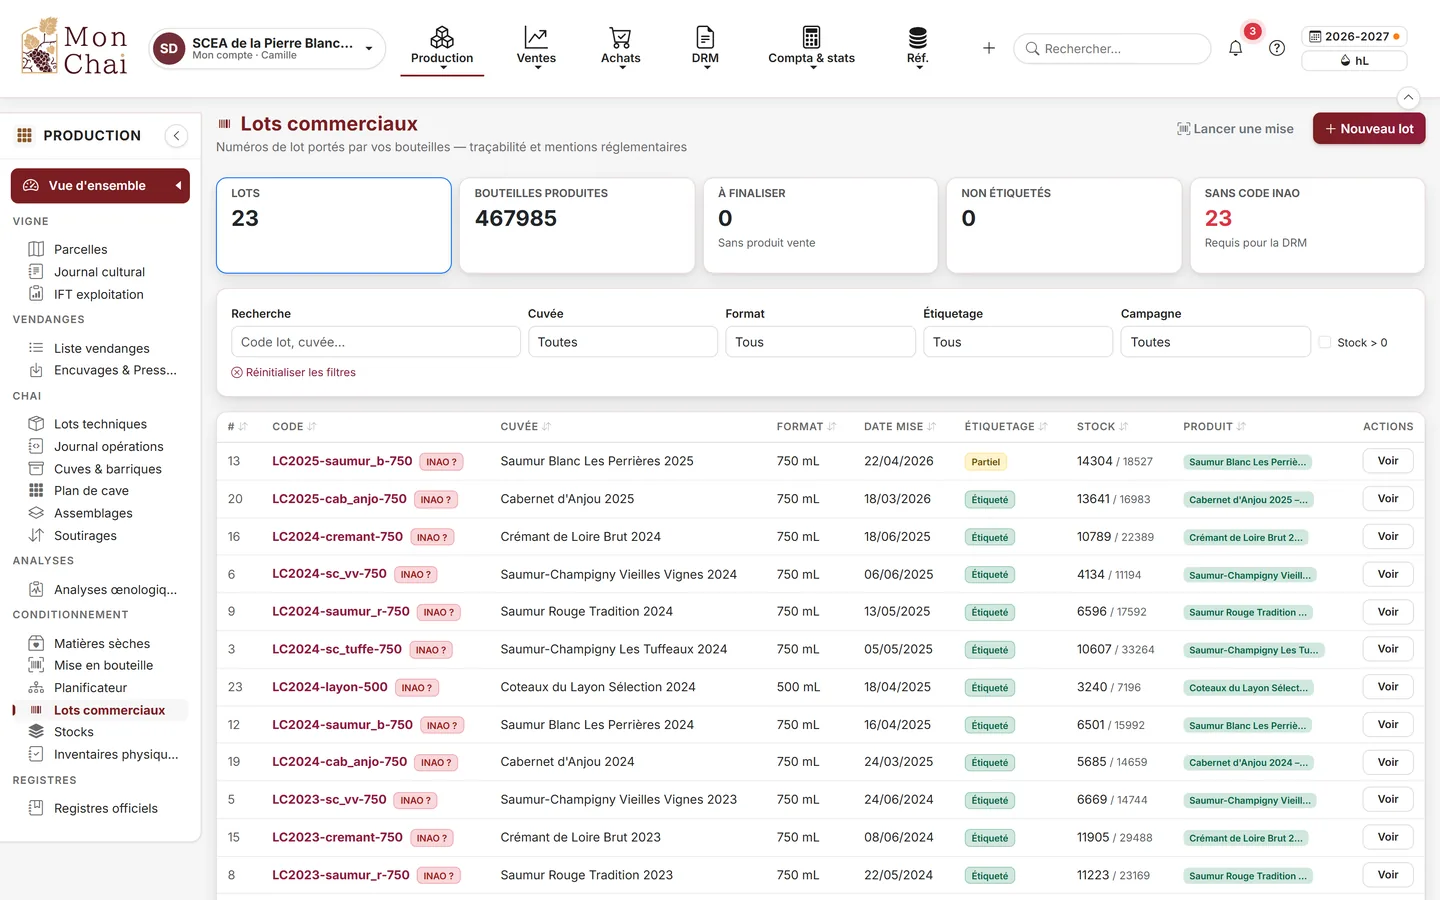Enable the Stock > 0 checkbox
1440x900 pixels.
1325,342
